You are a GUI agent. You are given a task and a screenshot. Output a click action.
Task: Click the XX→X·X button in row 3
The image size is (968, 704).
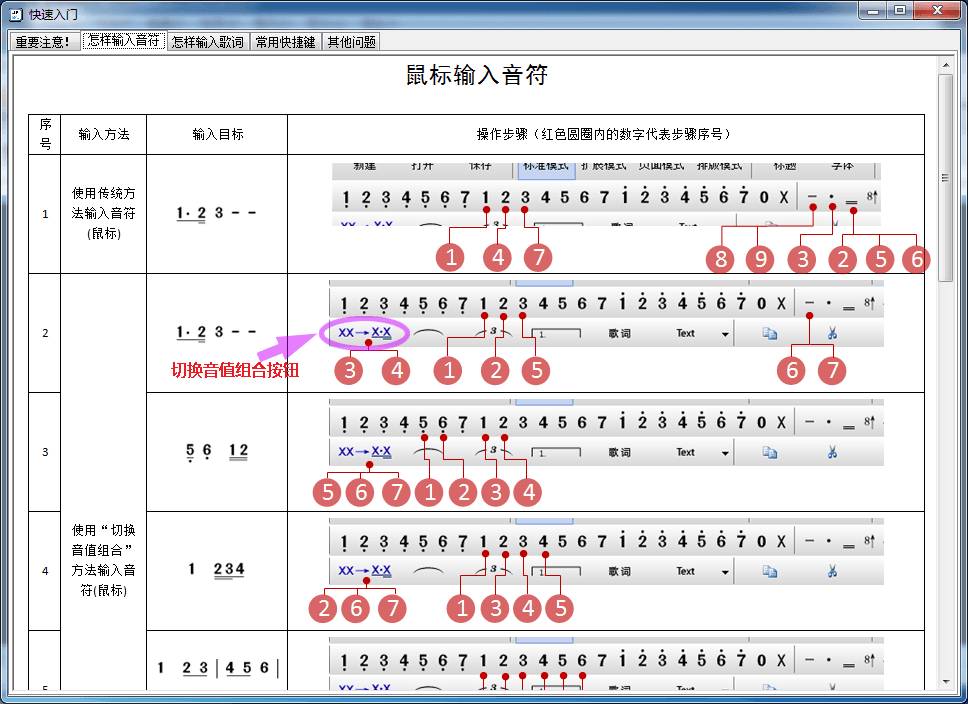(x=365, y=452)
